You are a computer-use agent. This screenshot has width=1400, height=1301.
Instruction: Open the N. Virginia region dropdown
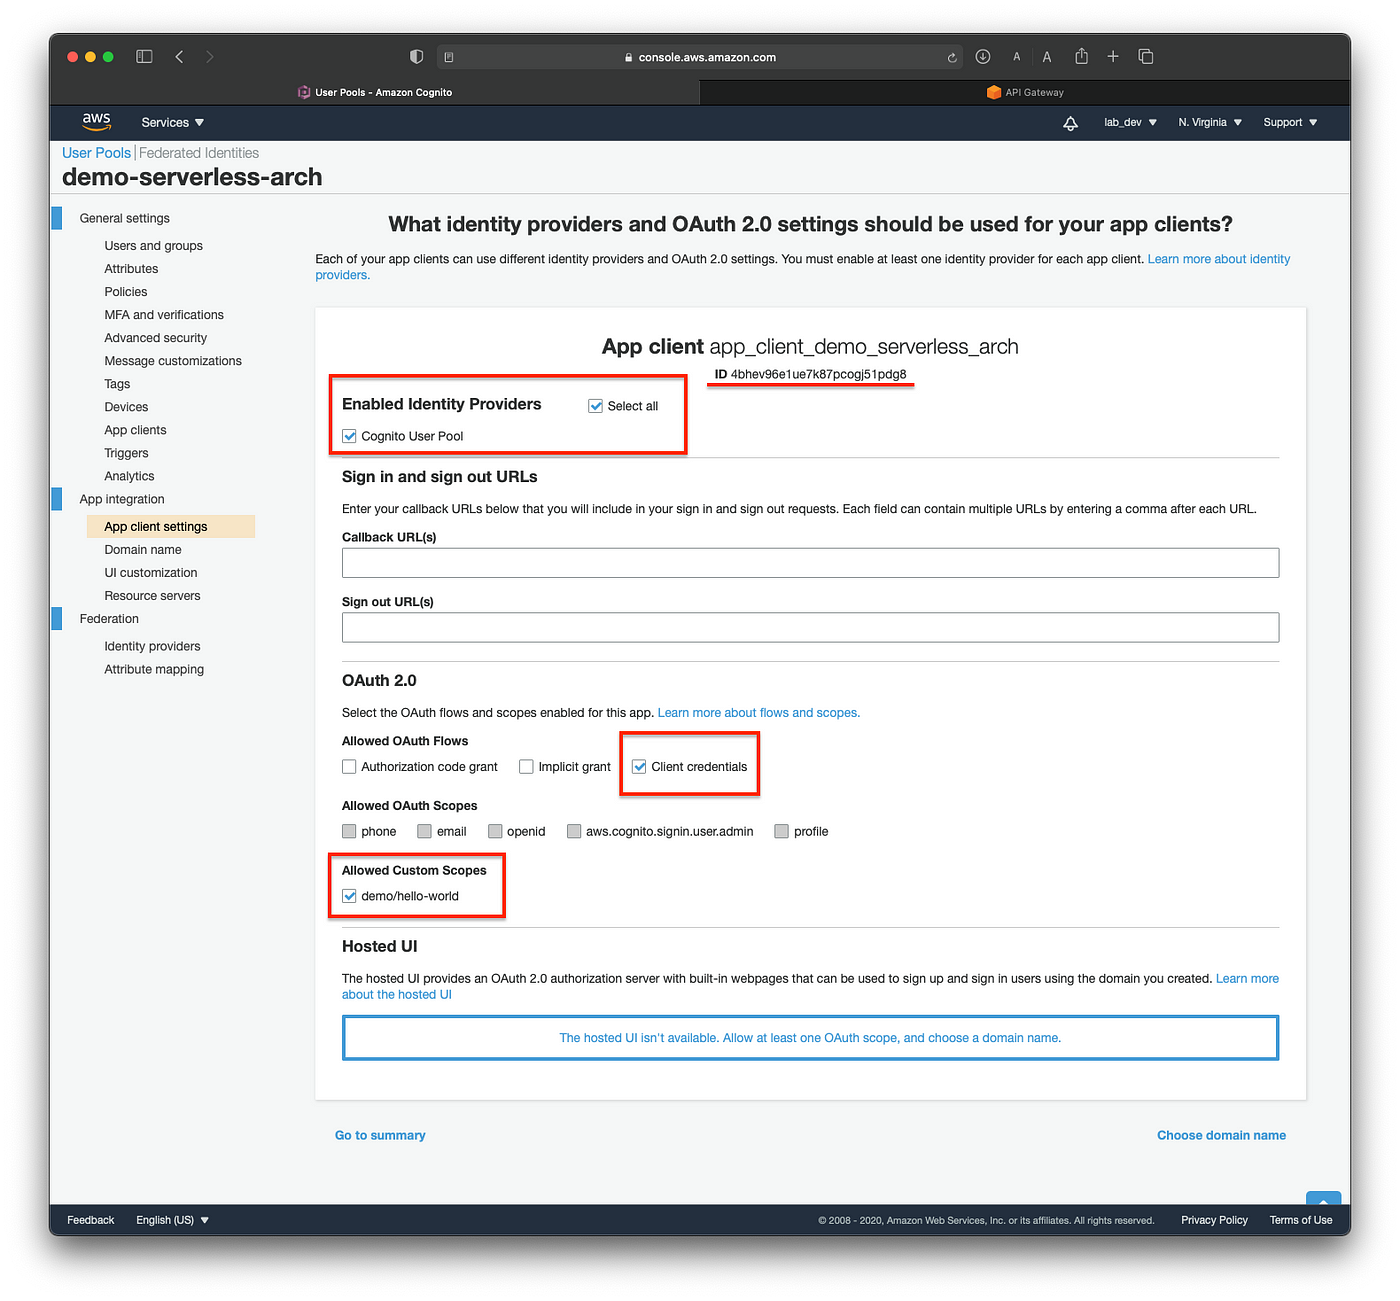[x=1210, y=123]
